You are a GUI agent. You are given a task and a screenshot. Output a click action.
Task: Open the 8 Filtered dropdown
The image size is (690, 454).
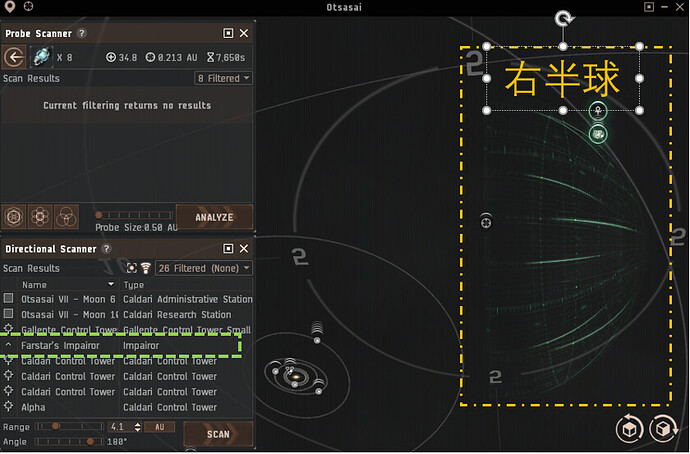(224, 78)
